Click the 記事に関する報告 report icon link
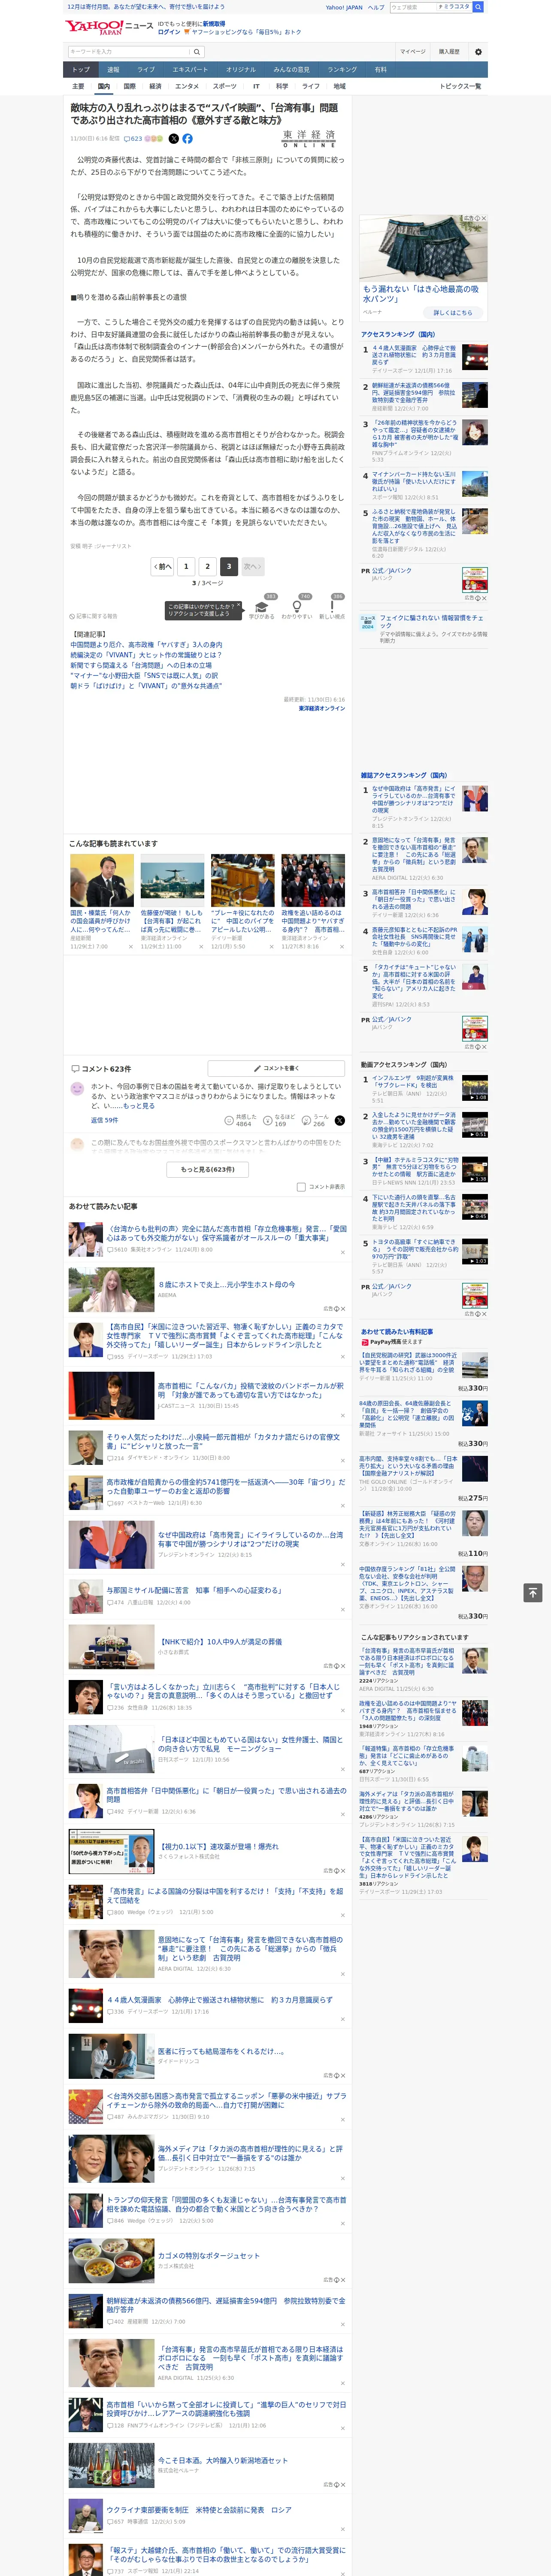Image resolution: width=551 pixels, height=2576 pixels. (94, 616)
